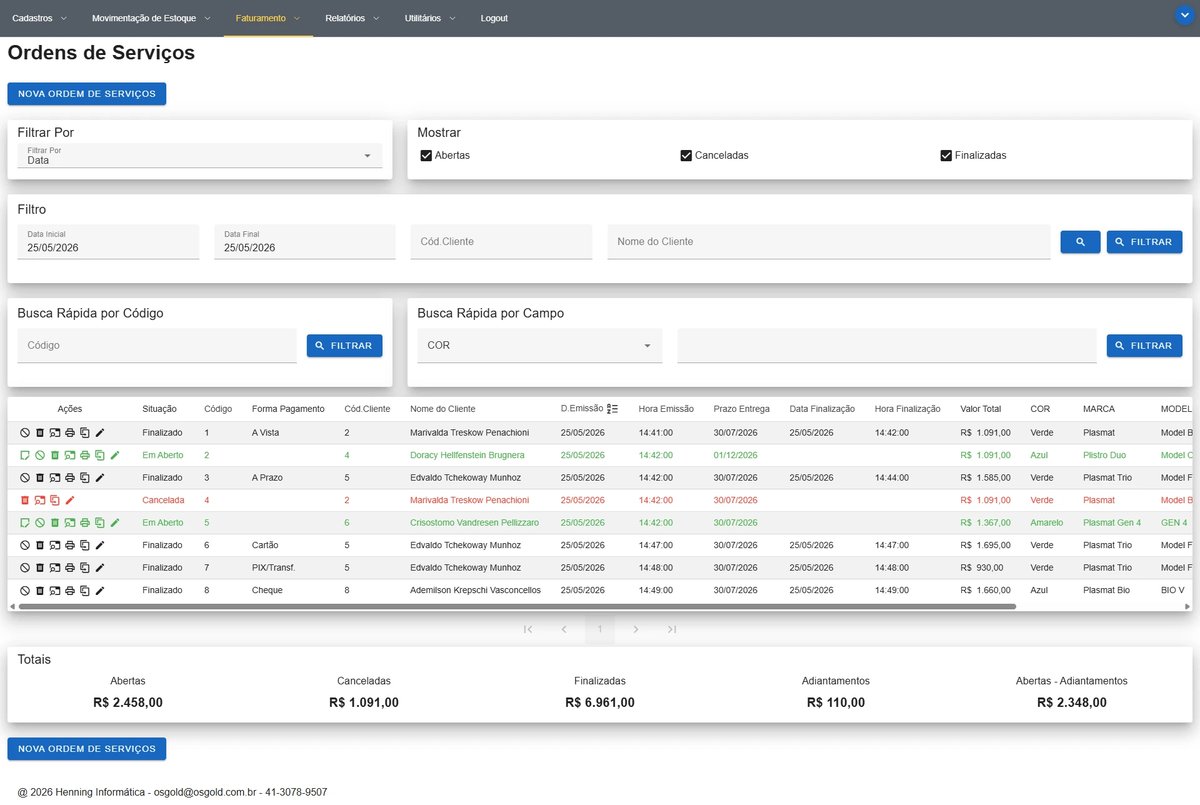Click the table's horizontal scrollbar thumb
This screenshot has height=805, width=1200.
(x=517, y=606)
